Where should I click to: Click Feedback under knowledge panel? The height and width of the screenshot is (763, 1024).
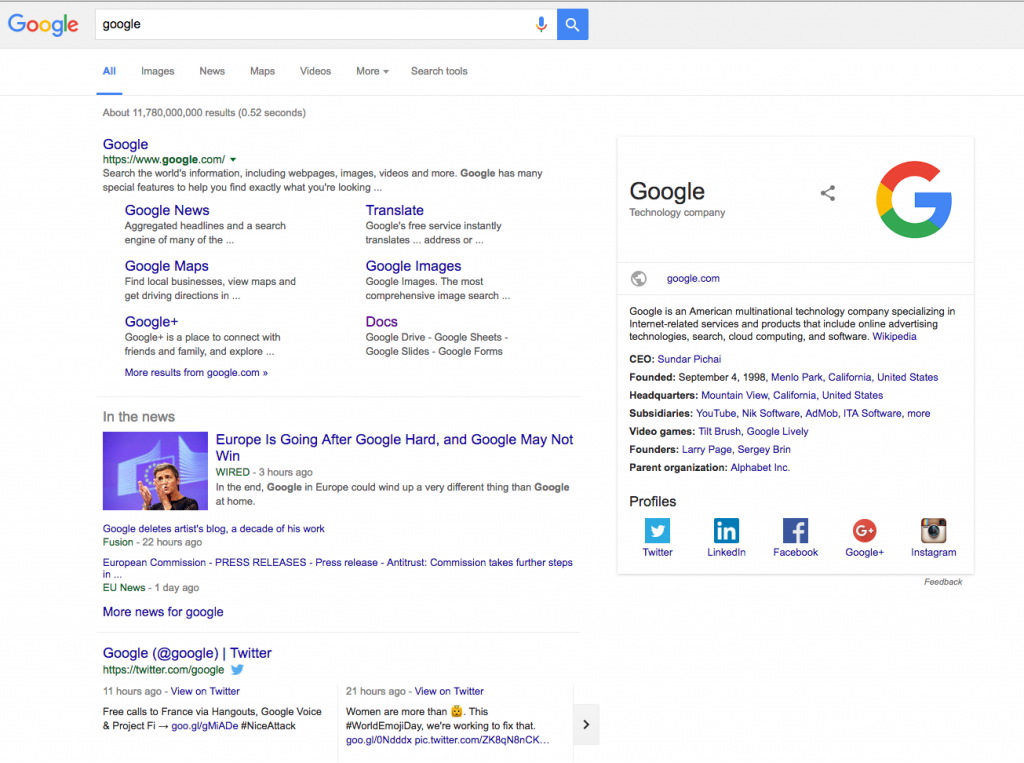tap(943, 582)
